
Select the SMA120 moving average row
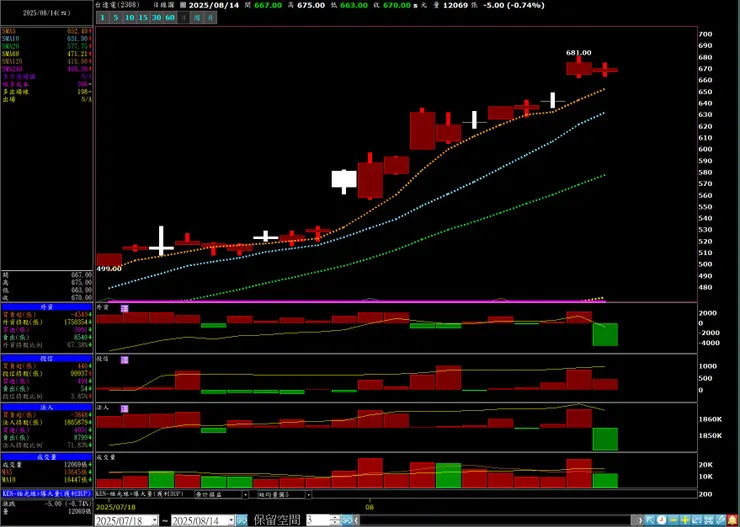tap(47, 61)
